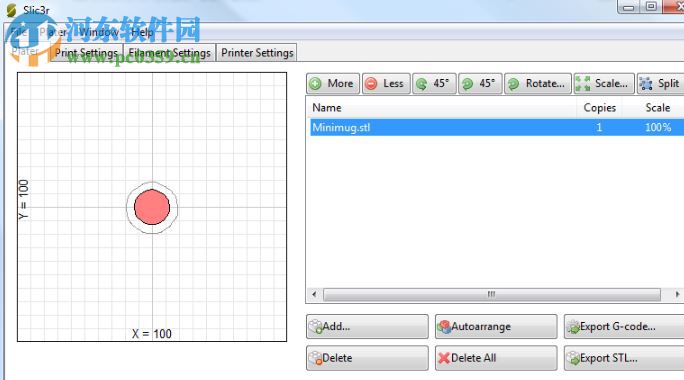Click the blue split icon

tap(646, 83)
